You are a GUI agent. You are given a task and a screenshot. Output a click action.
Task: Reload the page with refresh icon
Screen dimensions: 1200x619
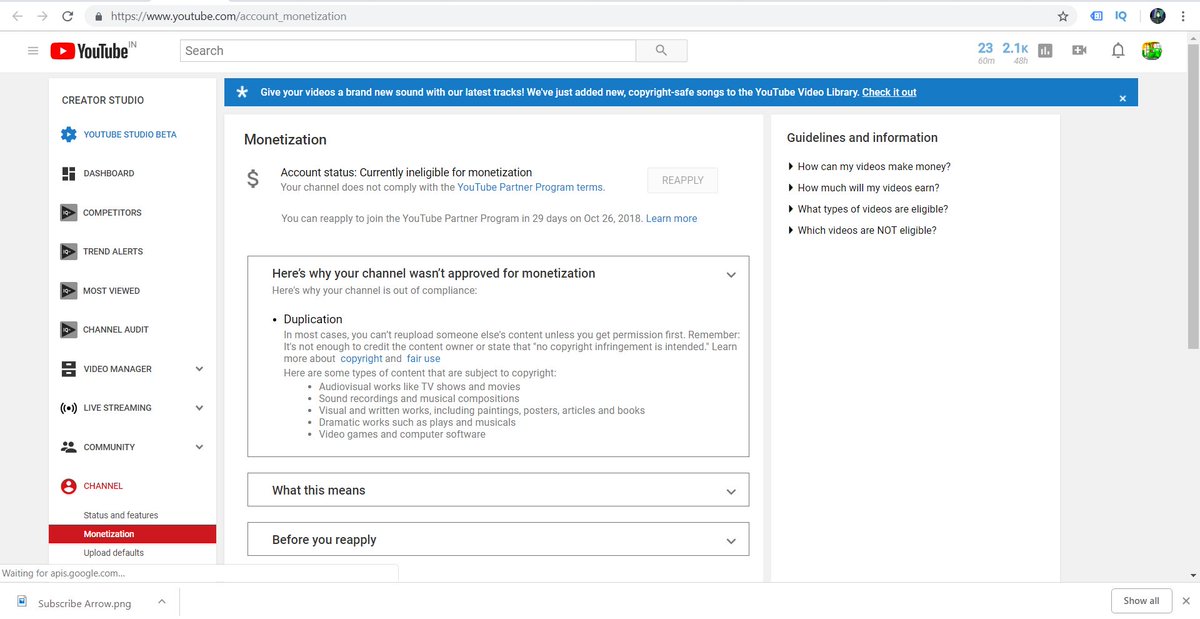click(x=67, y=16)
